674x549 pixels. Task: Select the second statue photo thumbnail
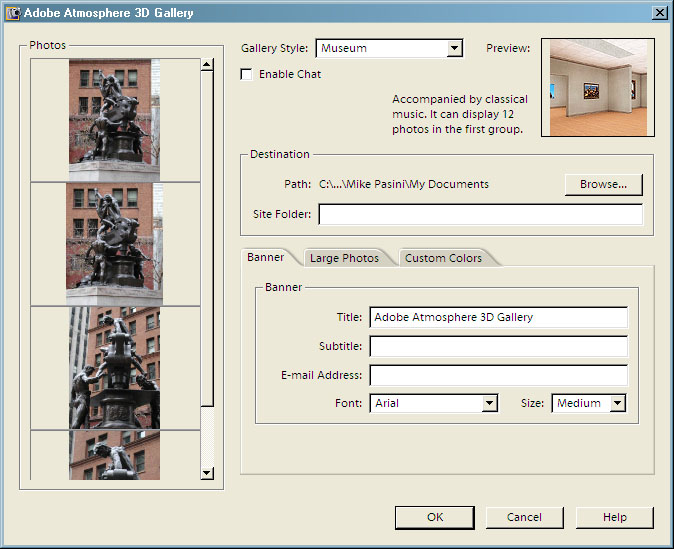coord(114,243)
